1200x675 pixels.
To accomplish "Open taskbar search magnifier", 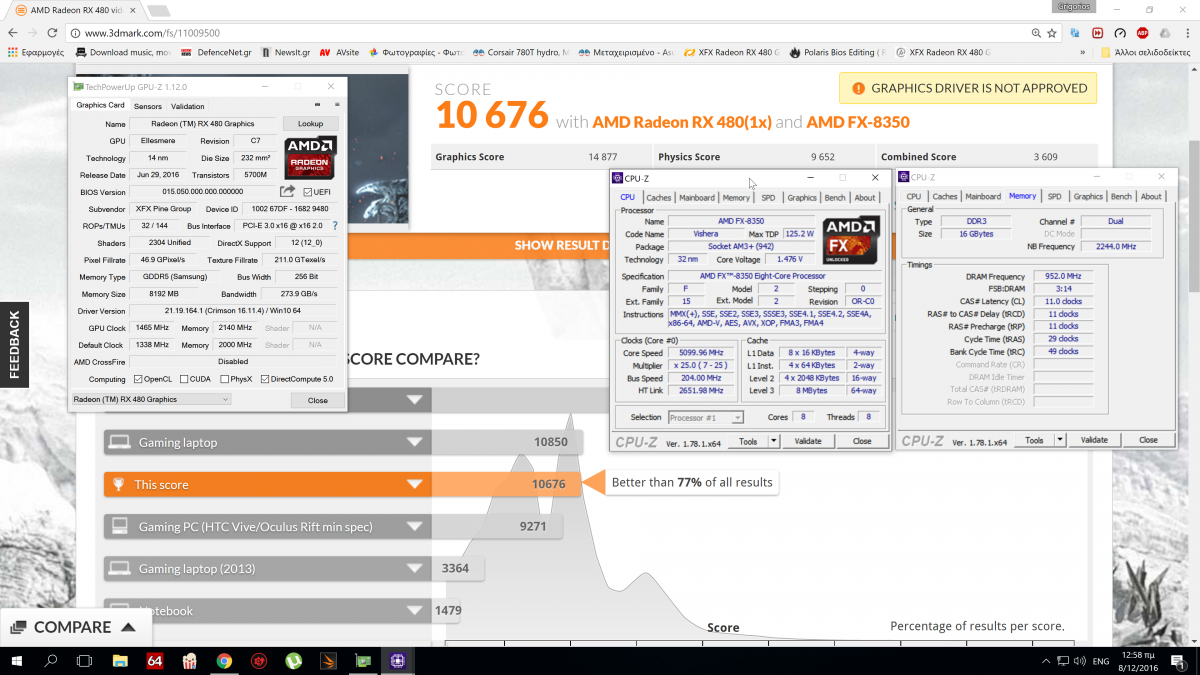I will click(51, 661).
